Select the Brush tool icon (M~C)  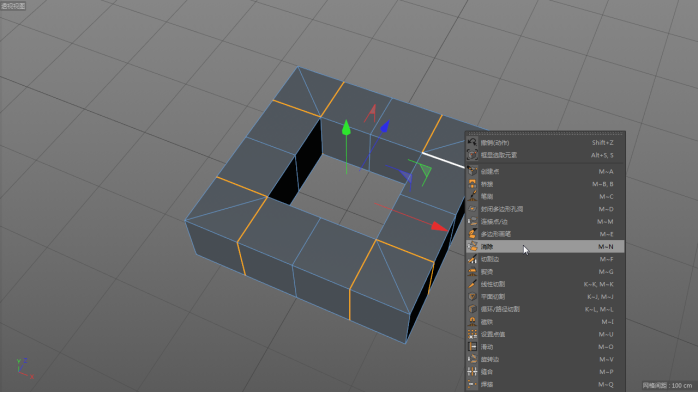pyautogui.click(x=472, y=196)
